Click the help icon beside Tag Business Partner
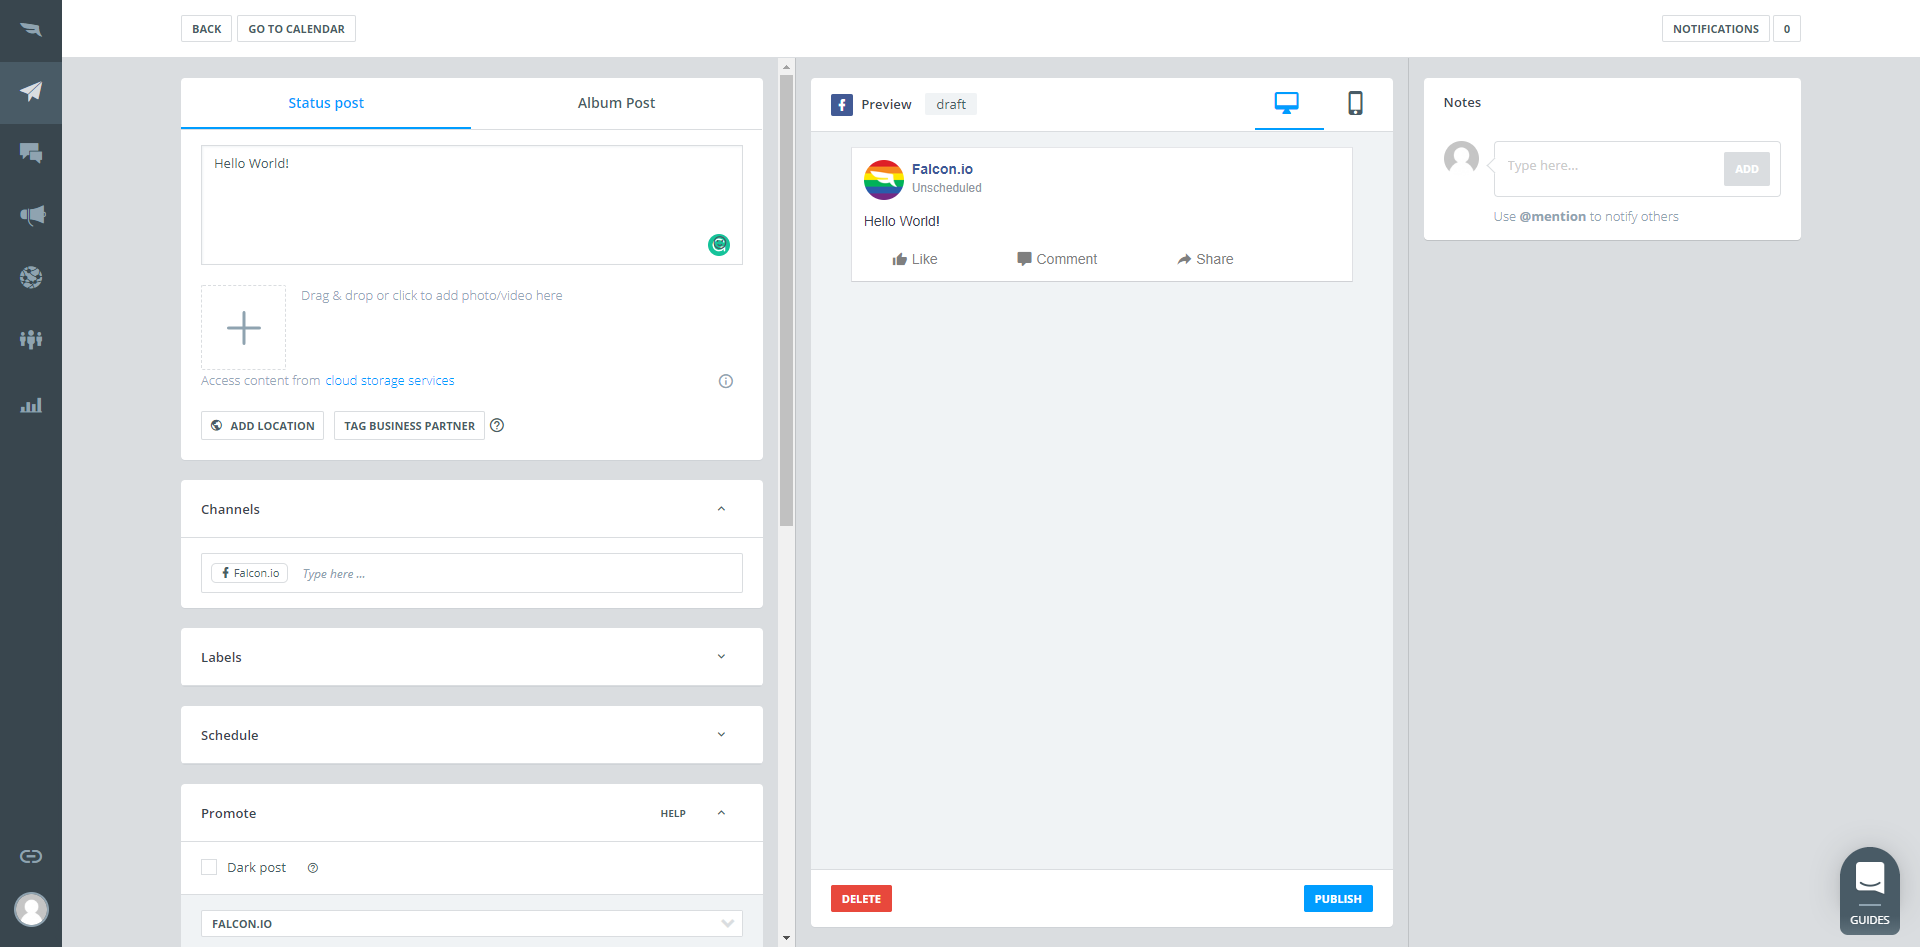Screen dimensions: 1920x947 tap(497, 425)
